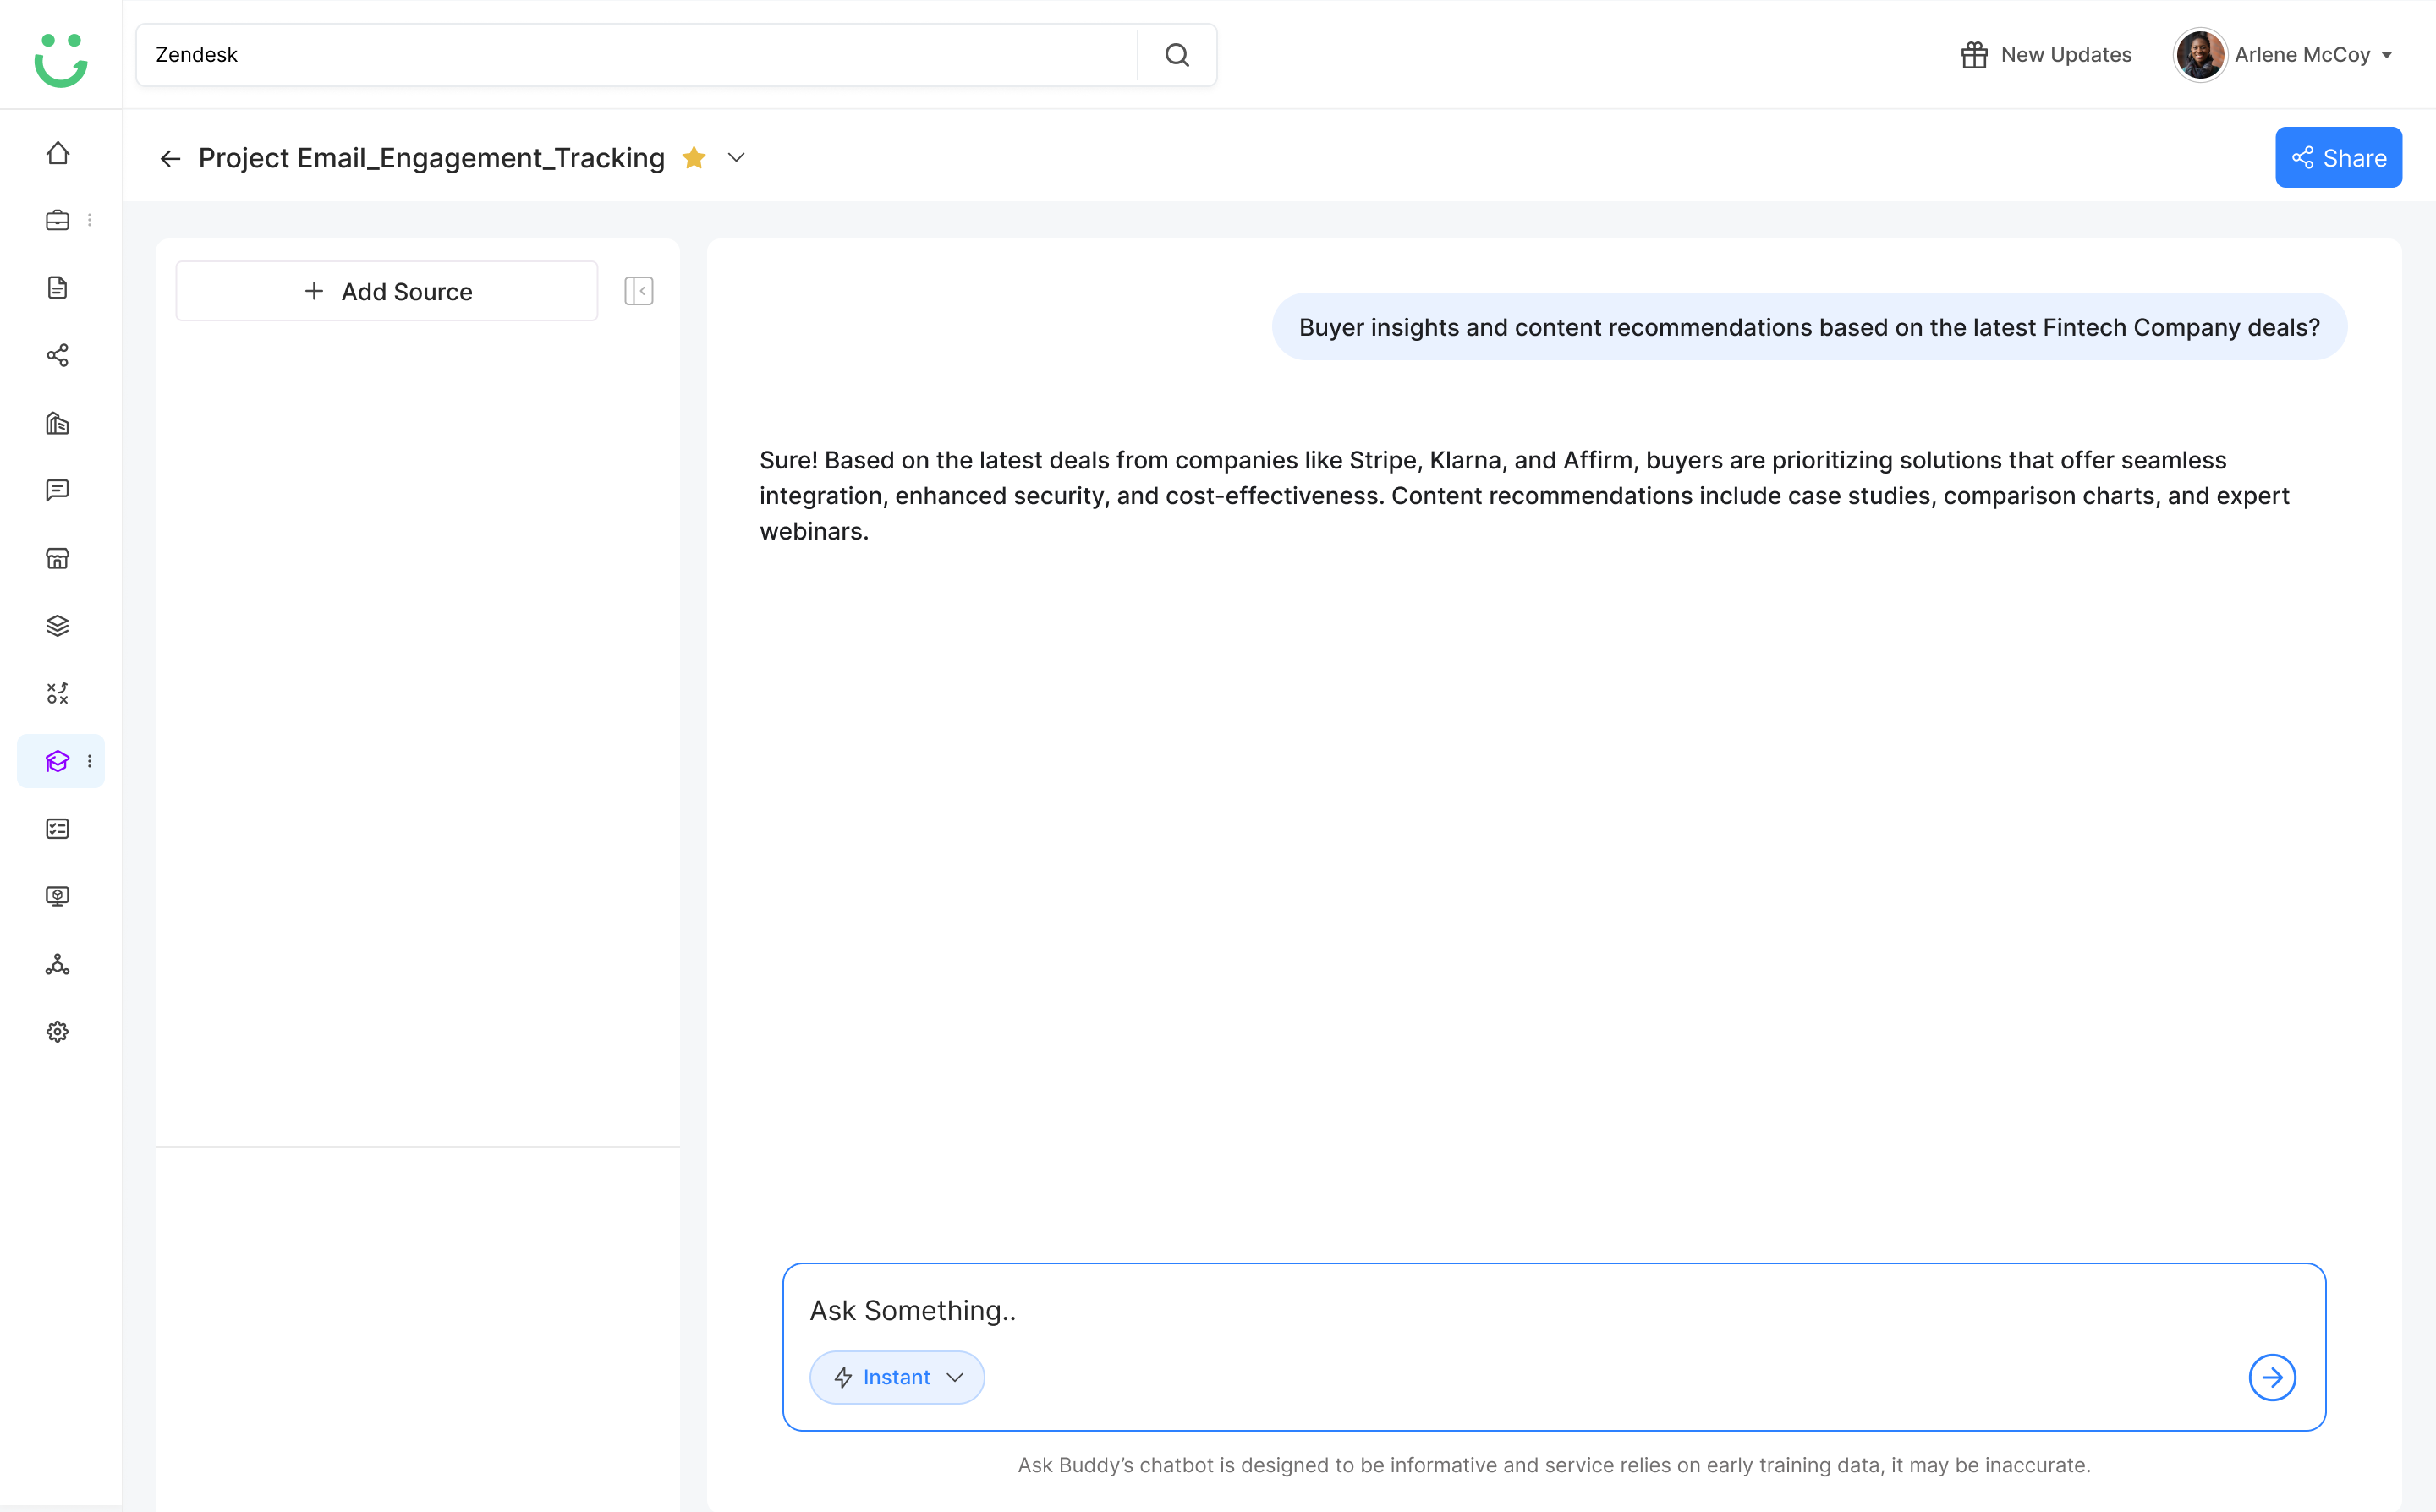Screen dimensions: 2436x1512
Task: Click the briefcase icon in sidebar
Action: [58, 220]
